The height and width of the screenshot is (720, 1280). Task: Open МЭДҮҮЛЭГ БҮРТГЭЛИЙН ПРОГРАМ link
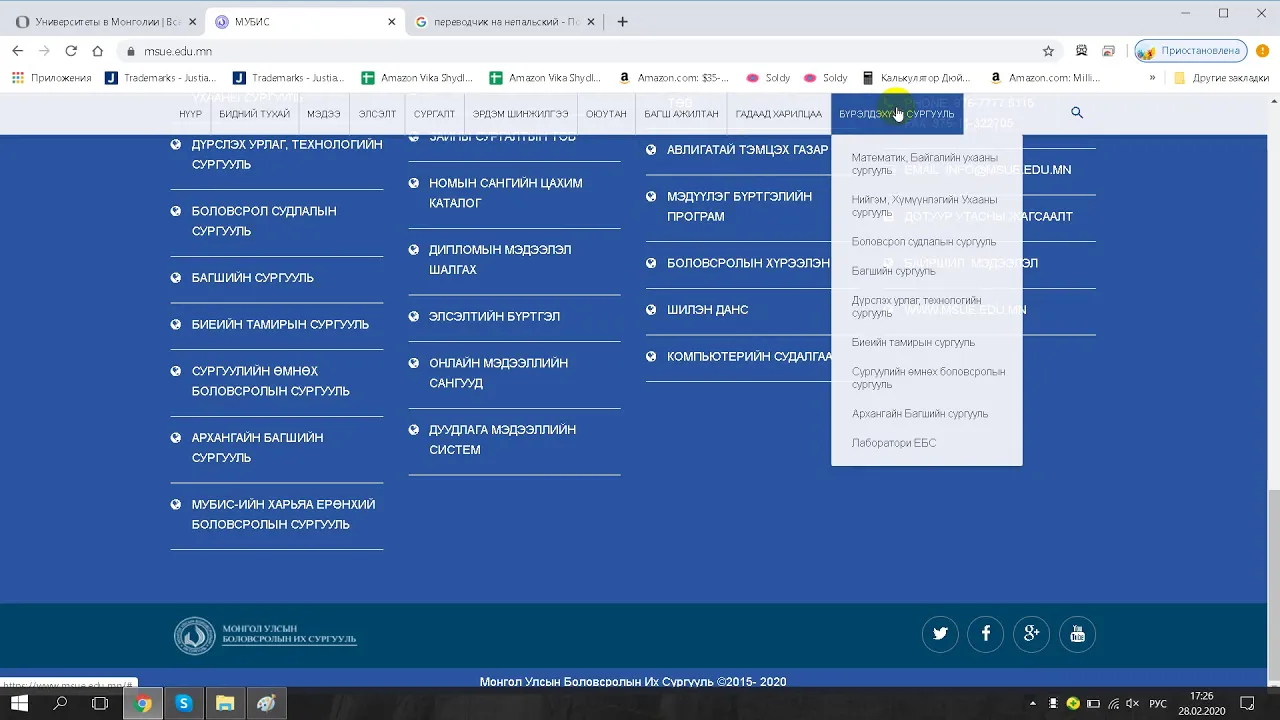point(739,207)
